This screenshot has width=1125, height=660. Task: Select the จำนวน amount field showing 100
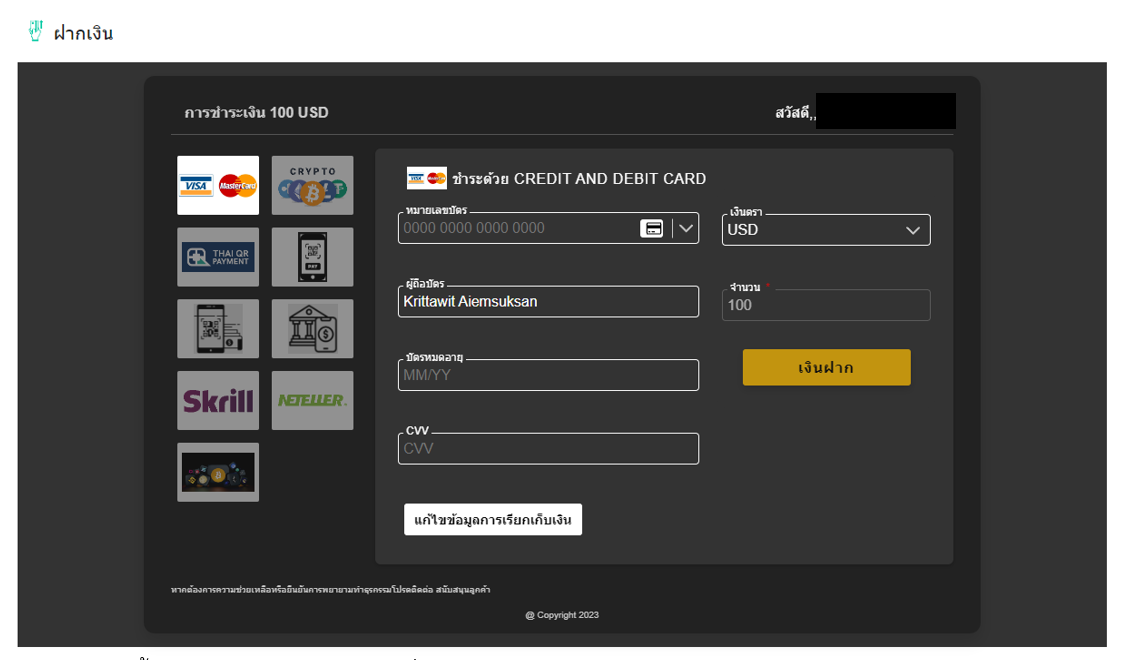tap(826, 305)
